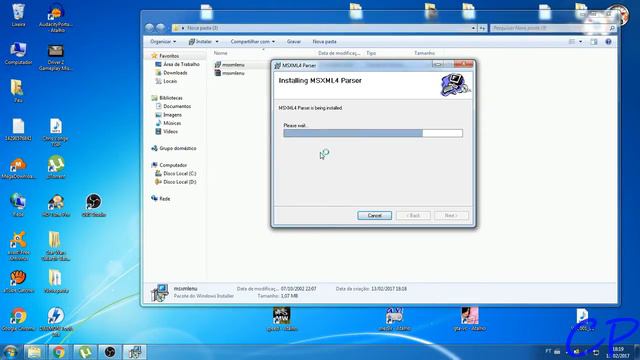
Task: Click the installer file icon in details pane
Action: click(x=160, y=293)
